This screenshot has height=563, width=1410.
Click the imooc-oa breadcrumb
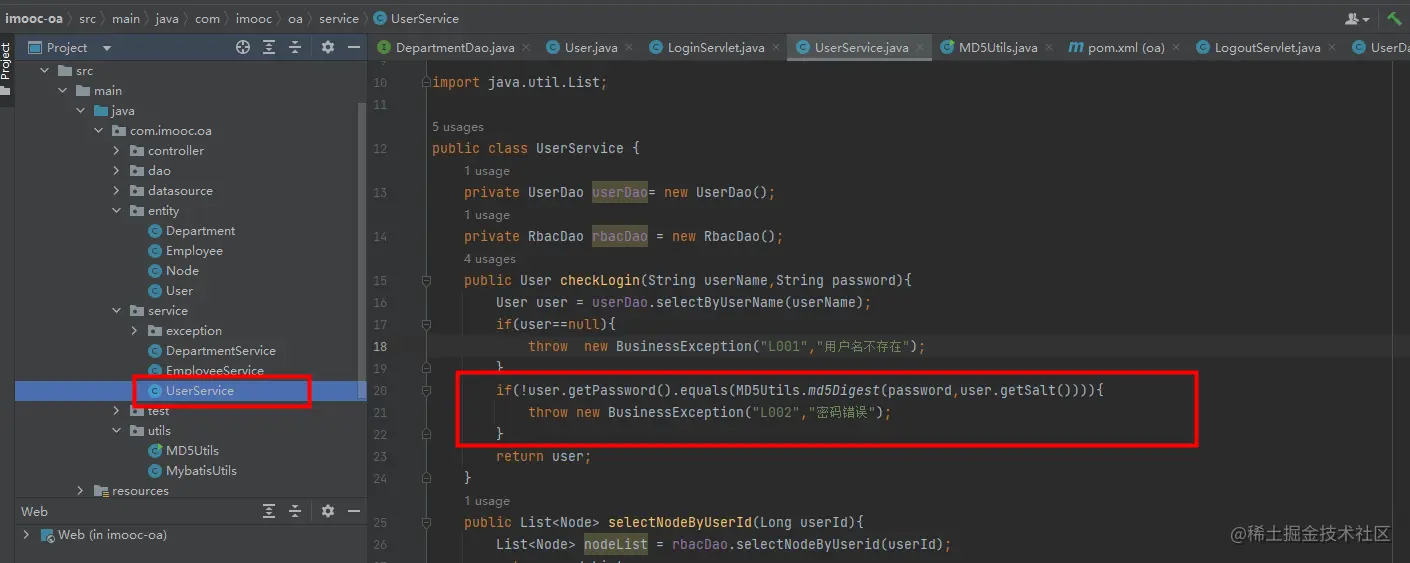(34, 18)
